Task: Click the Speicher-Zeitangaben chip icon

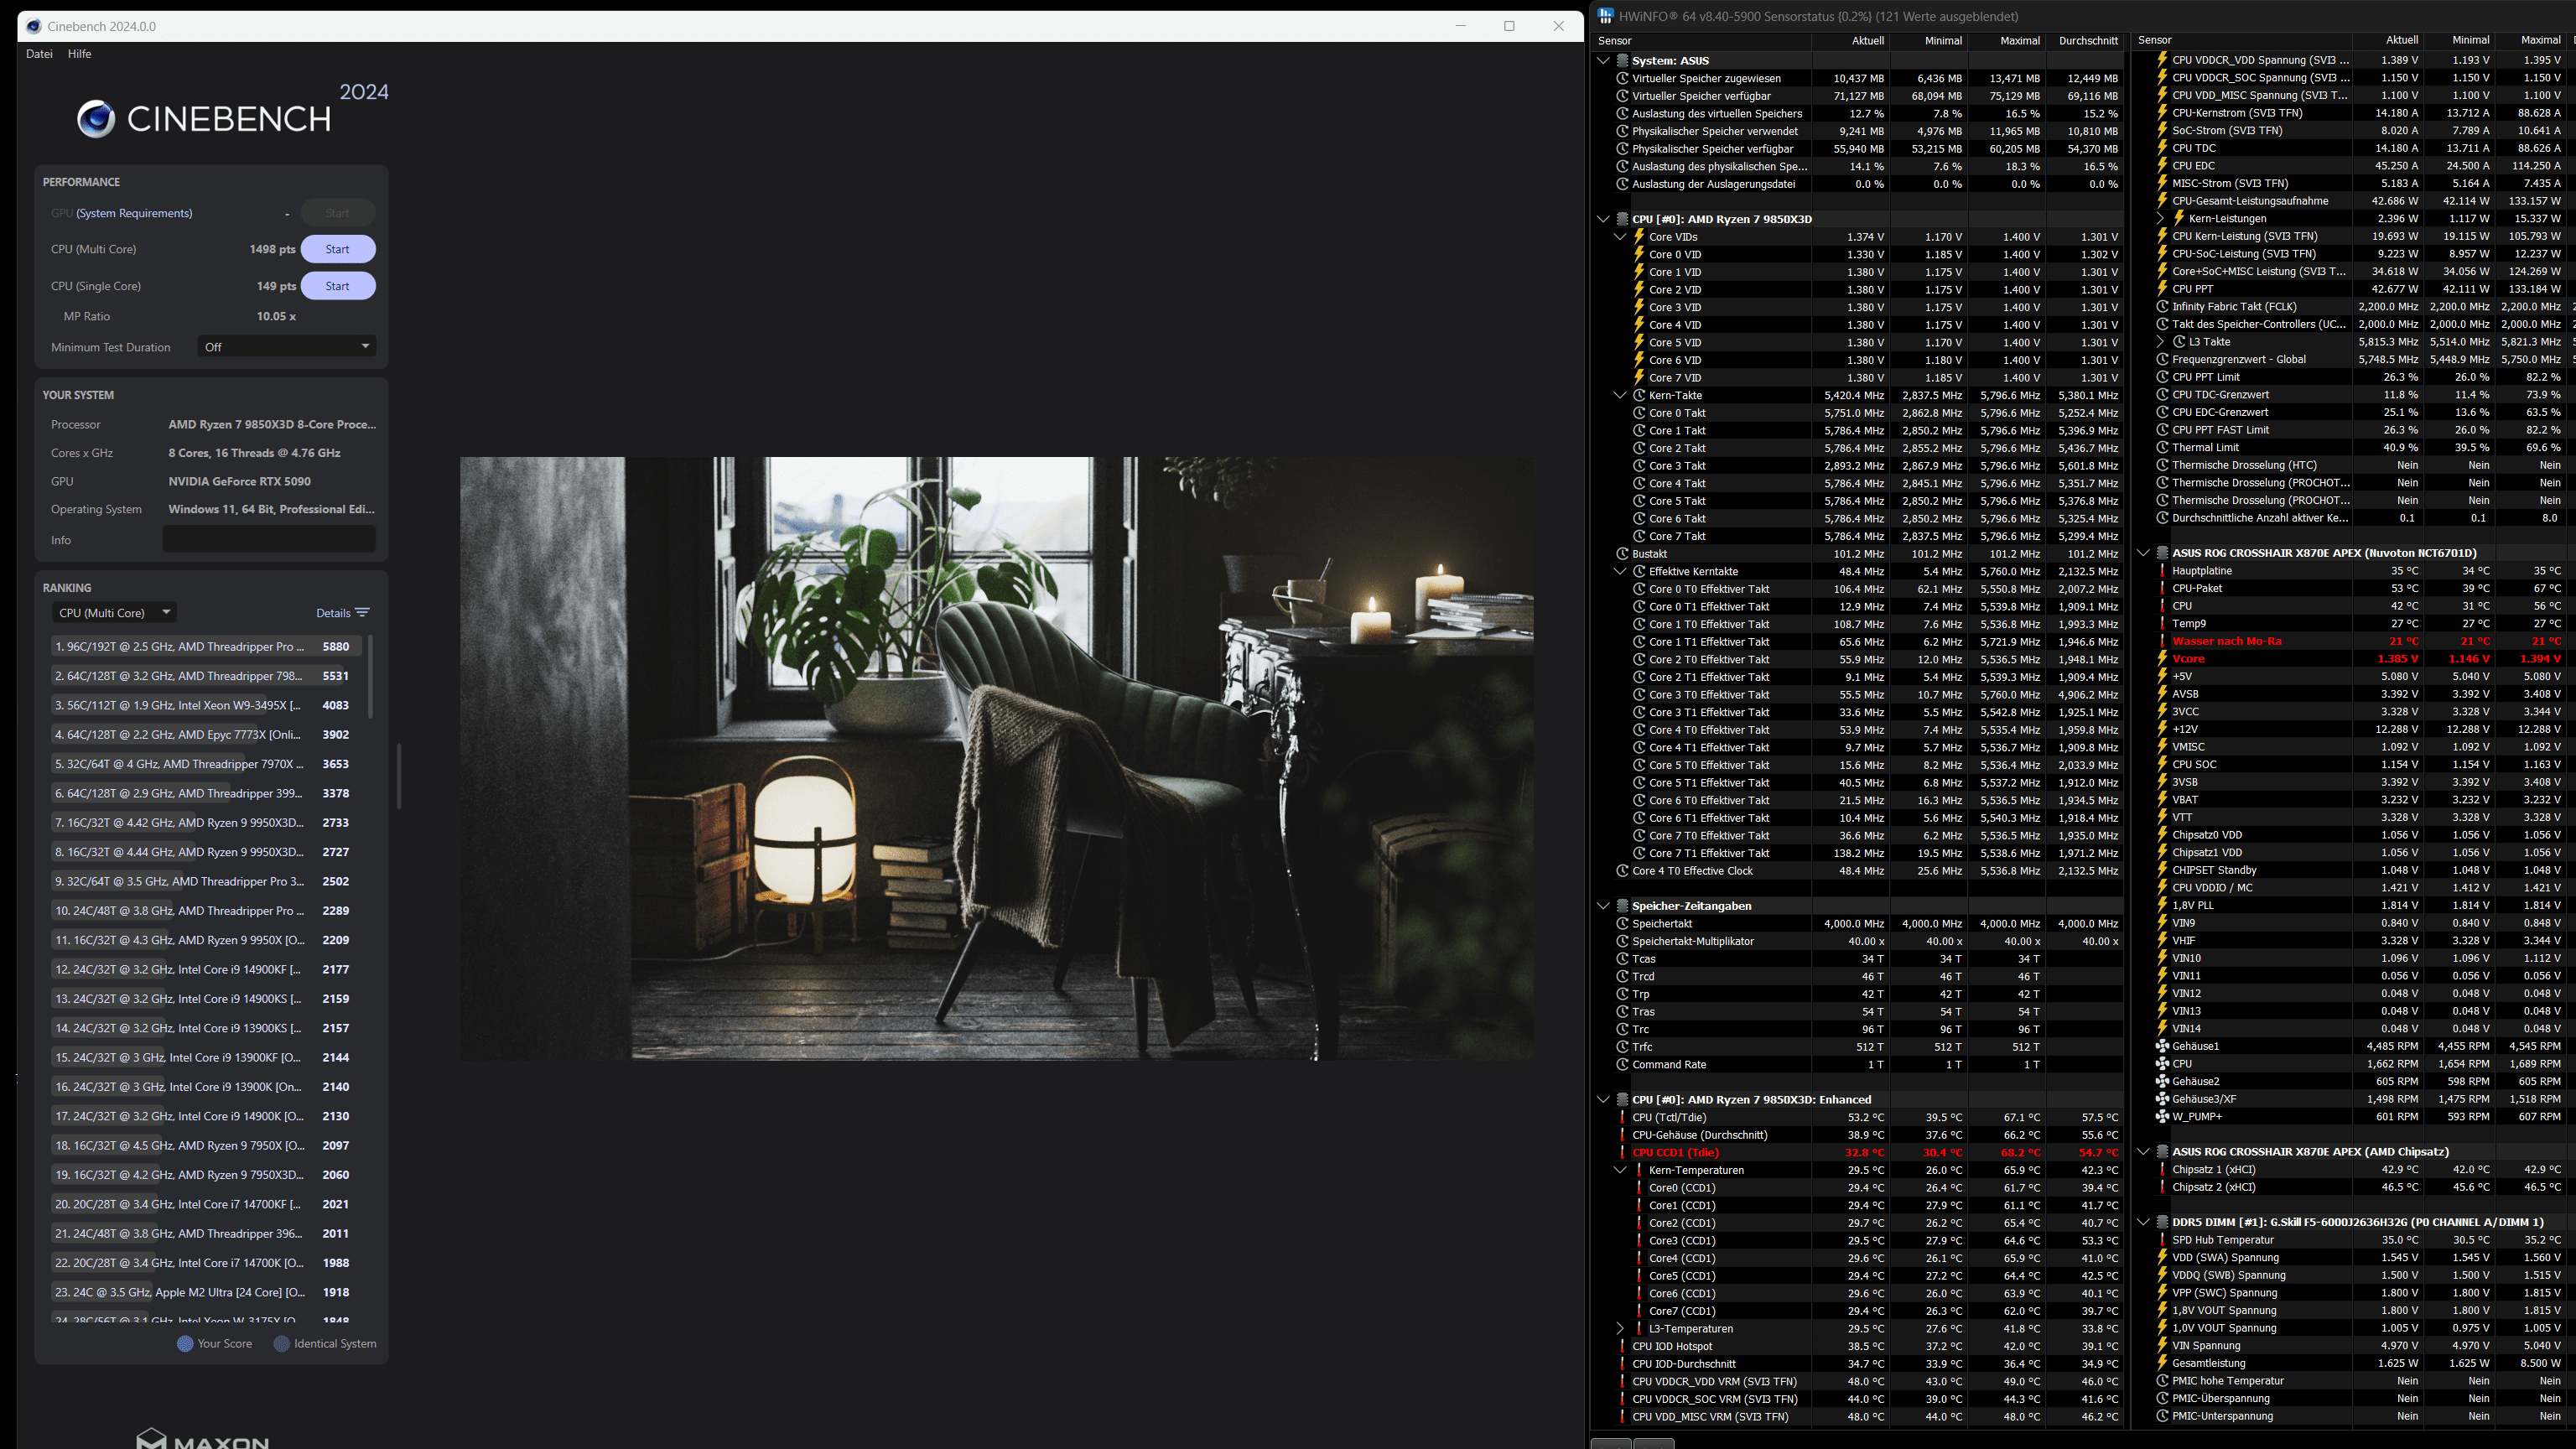Action: pyautogui.click(x=1622, y=906)
